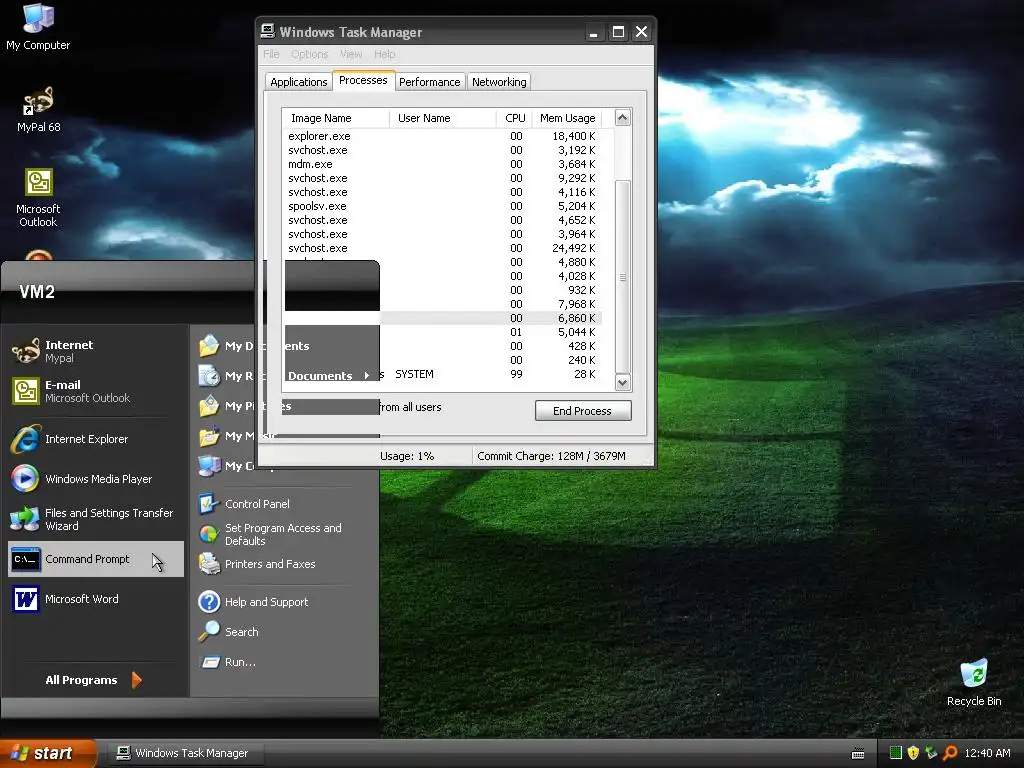Open Command Prompt from Start menu
The width and height of the screenshot is (1024, 768).
point(97,559)
